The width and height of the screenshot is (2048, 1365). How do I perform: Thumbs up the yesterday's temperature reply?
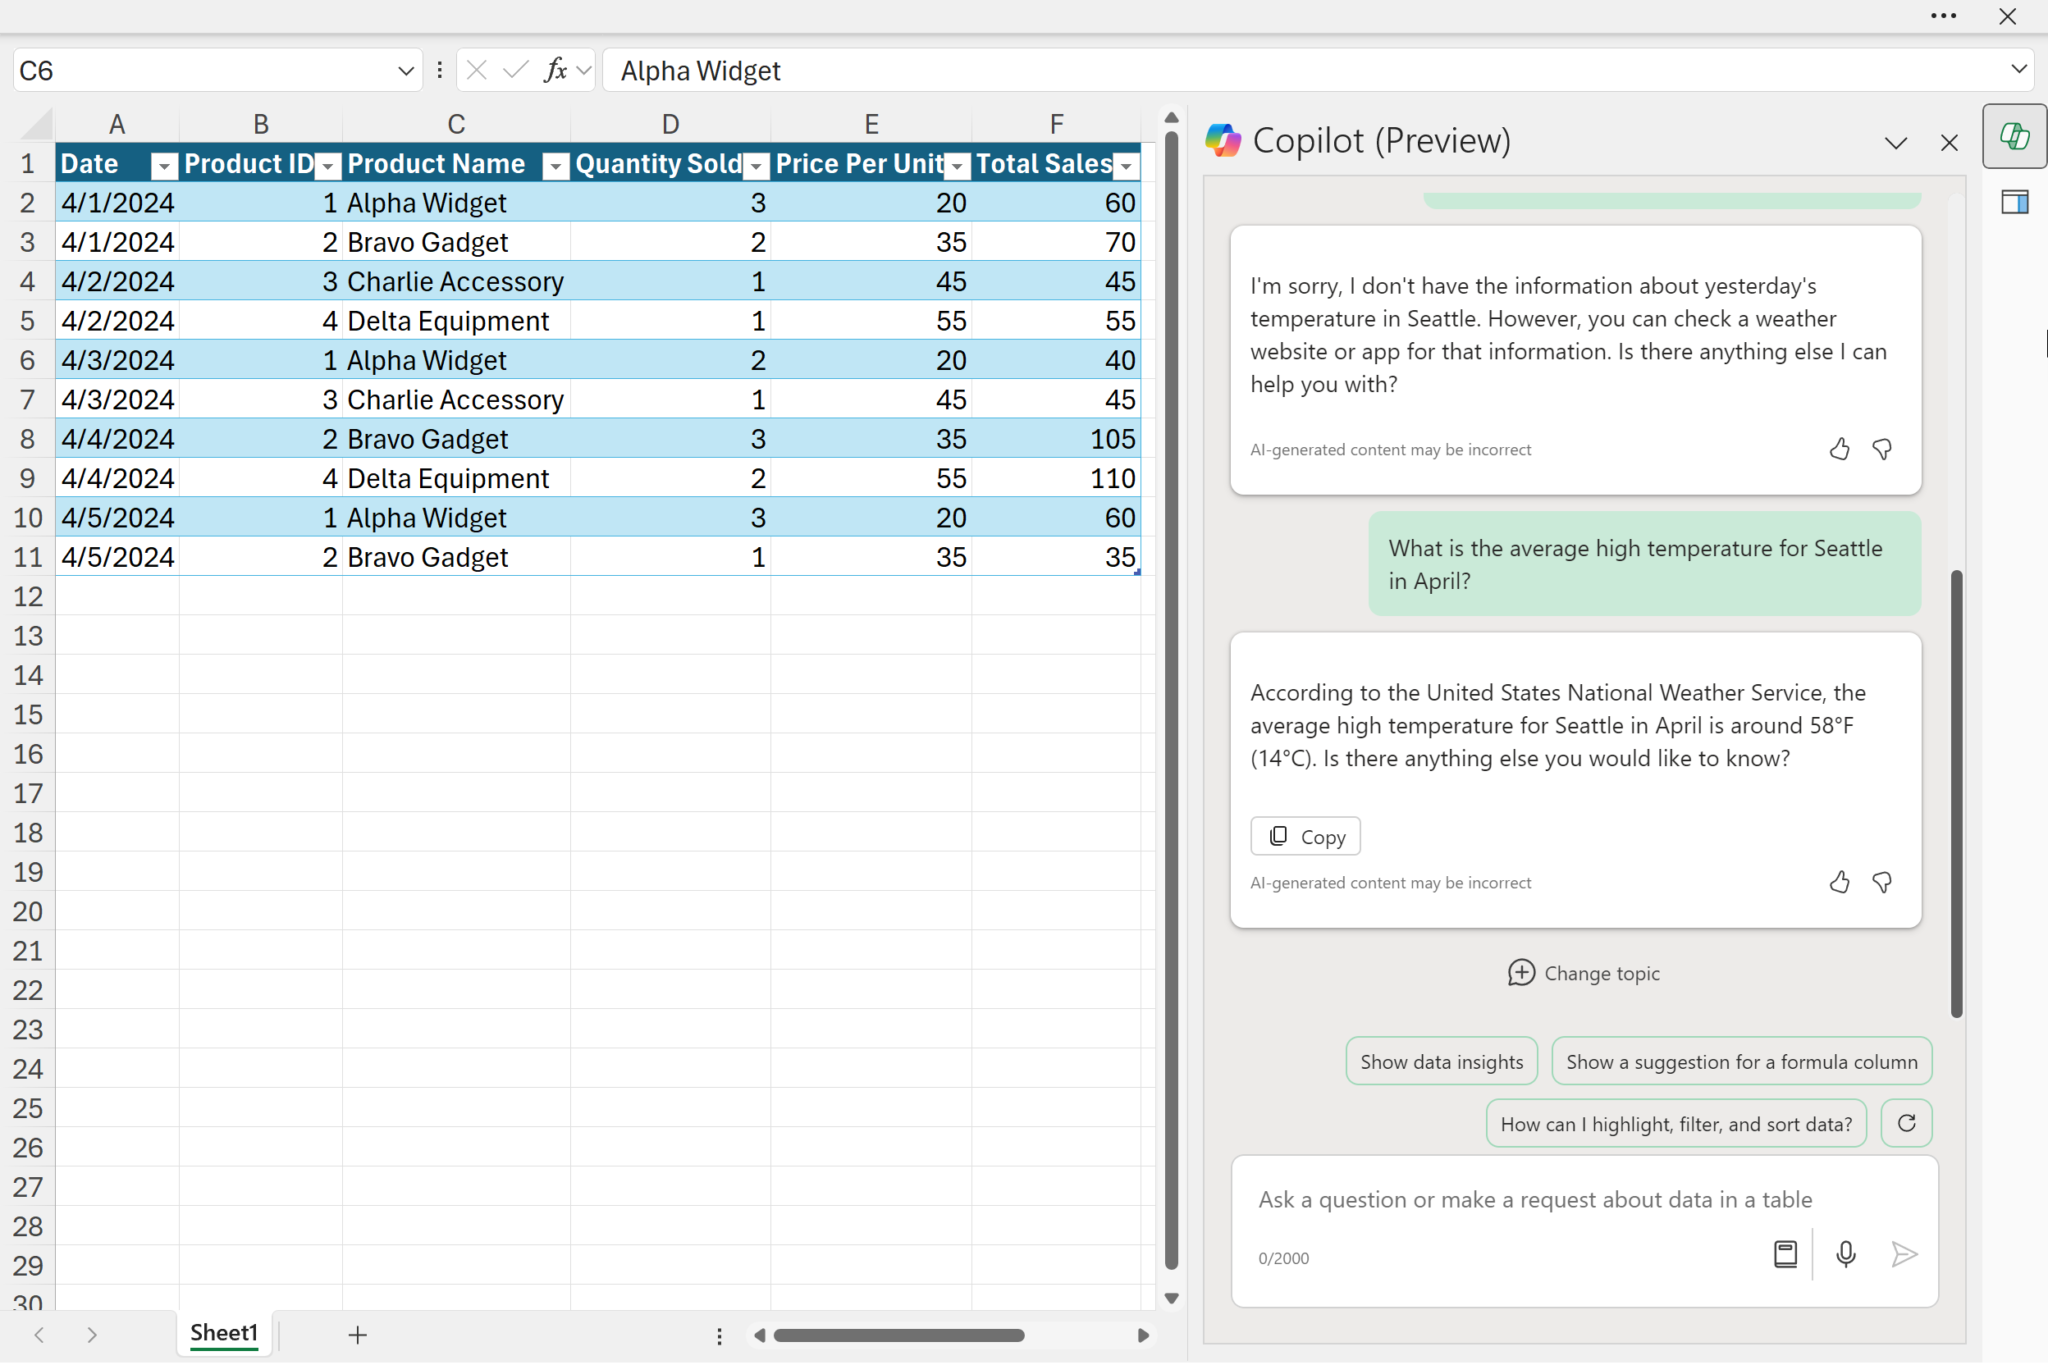pyautogui.click(x=1839, y=449)
